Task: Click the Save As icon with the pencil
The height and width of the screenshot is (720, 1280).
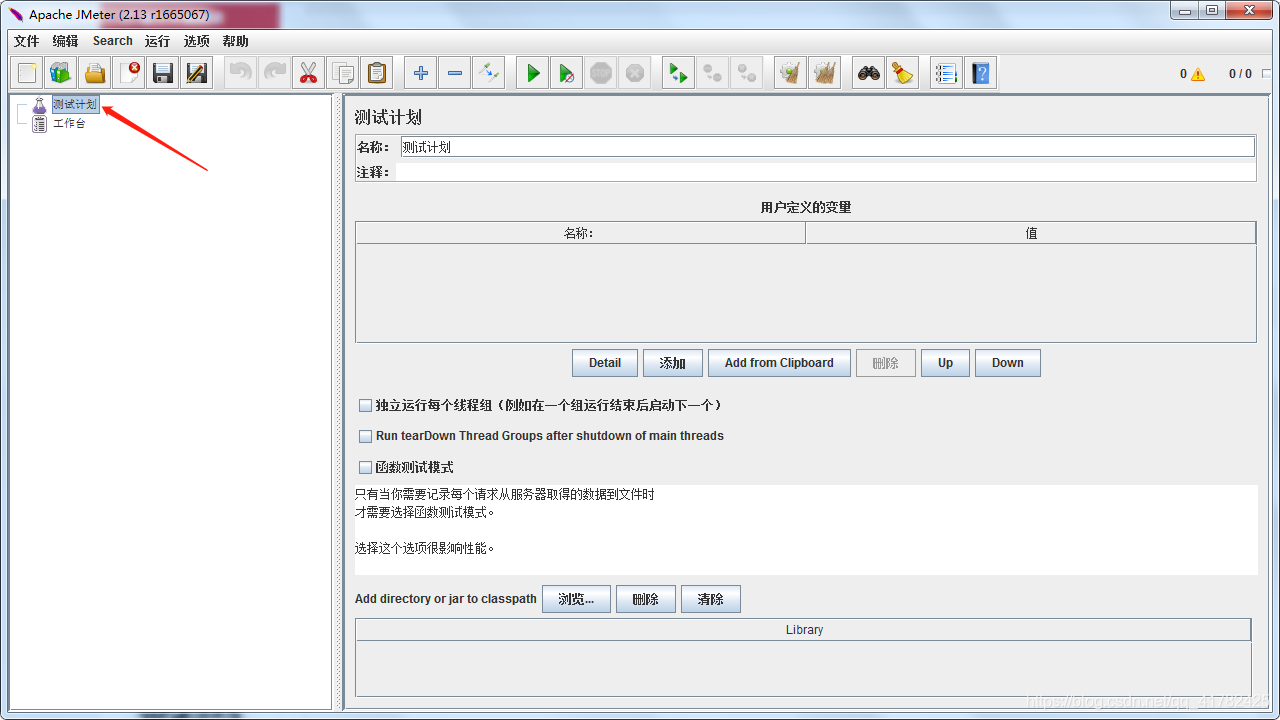Action: pos(197,73)
